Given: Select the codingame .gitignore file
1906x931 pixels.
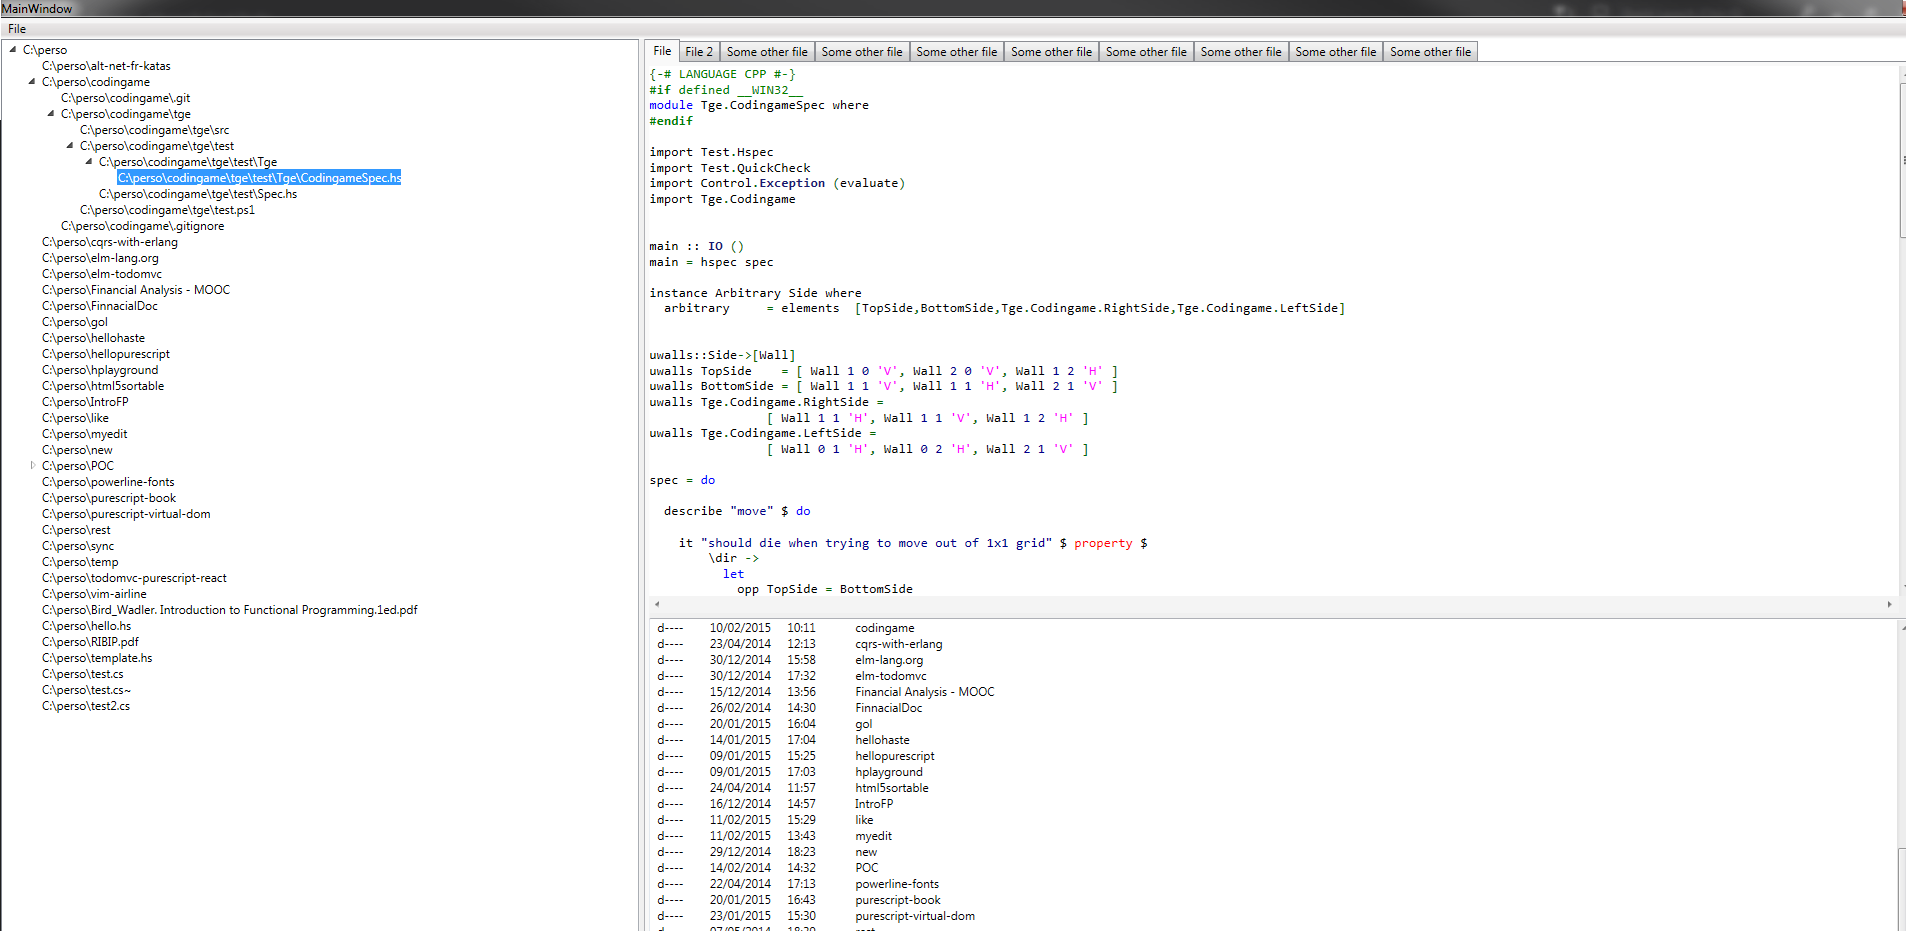Looking at the screenshot, I should pos(142,226).
